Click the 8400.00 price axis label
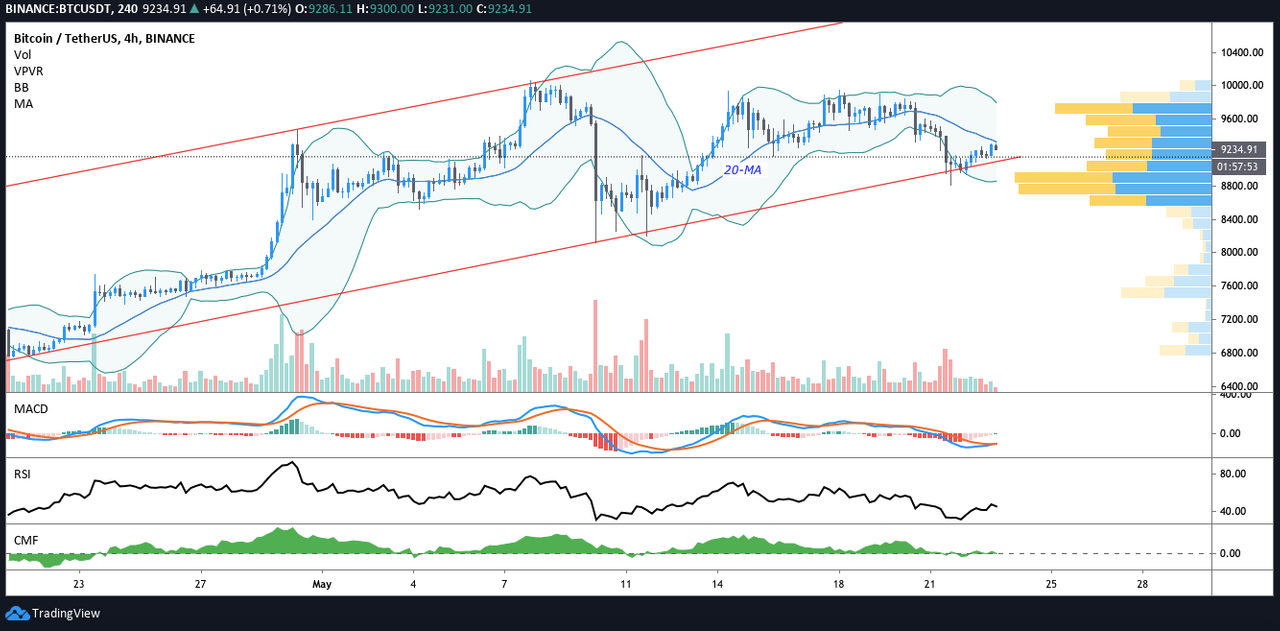This screenshot has height=631, width=1280. tap(1241, 219)
